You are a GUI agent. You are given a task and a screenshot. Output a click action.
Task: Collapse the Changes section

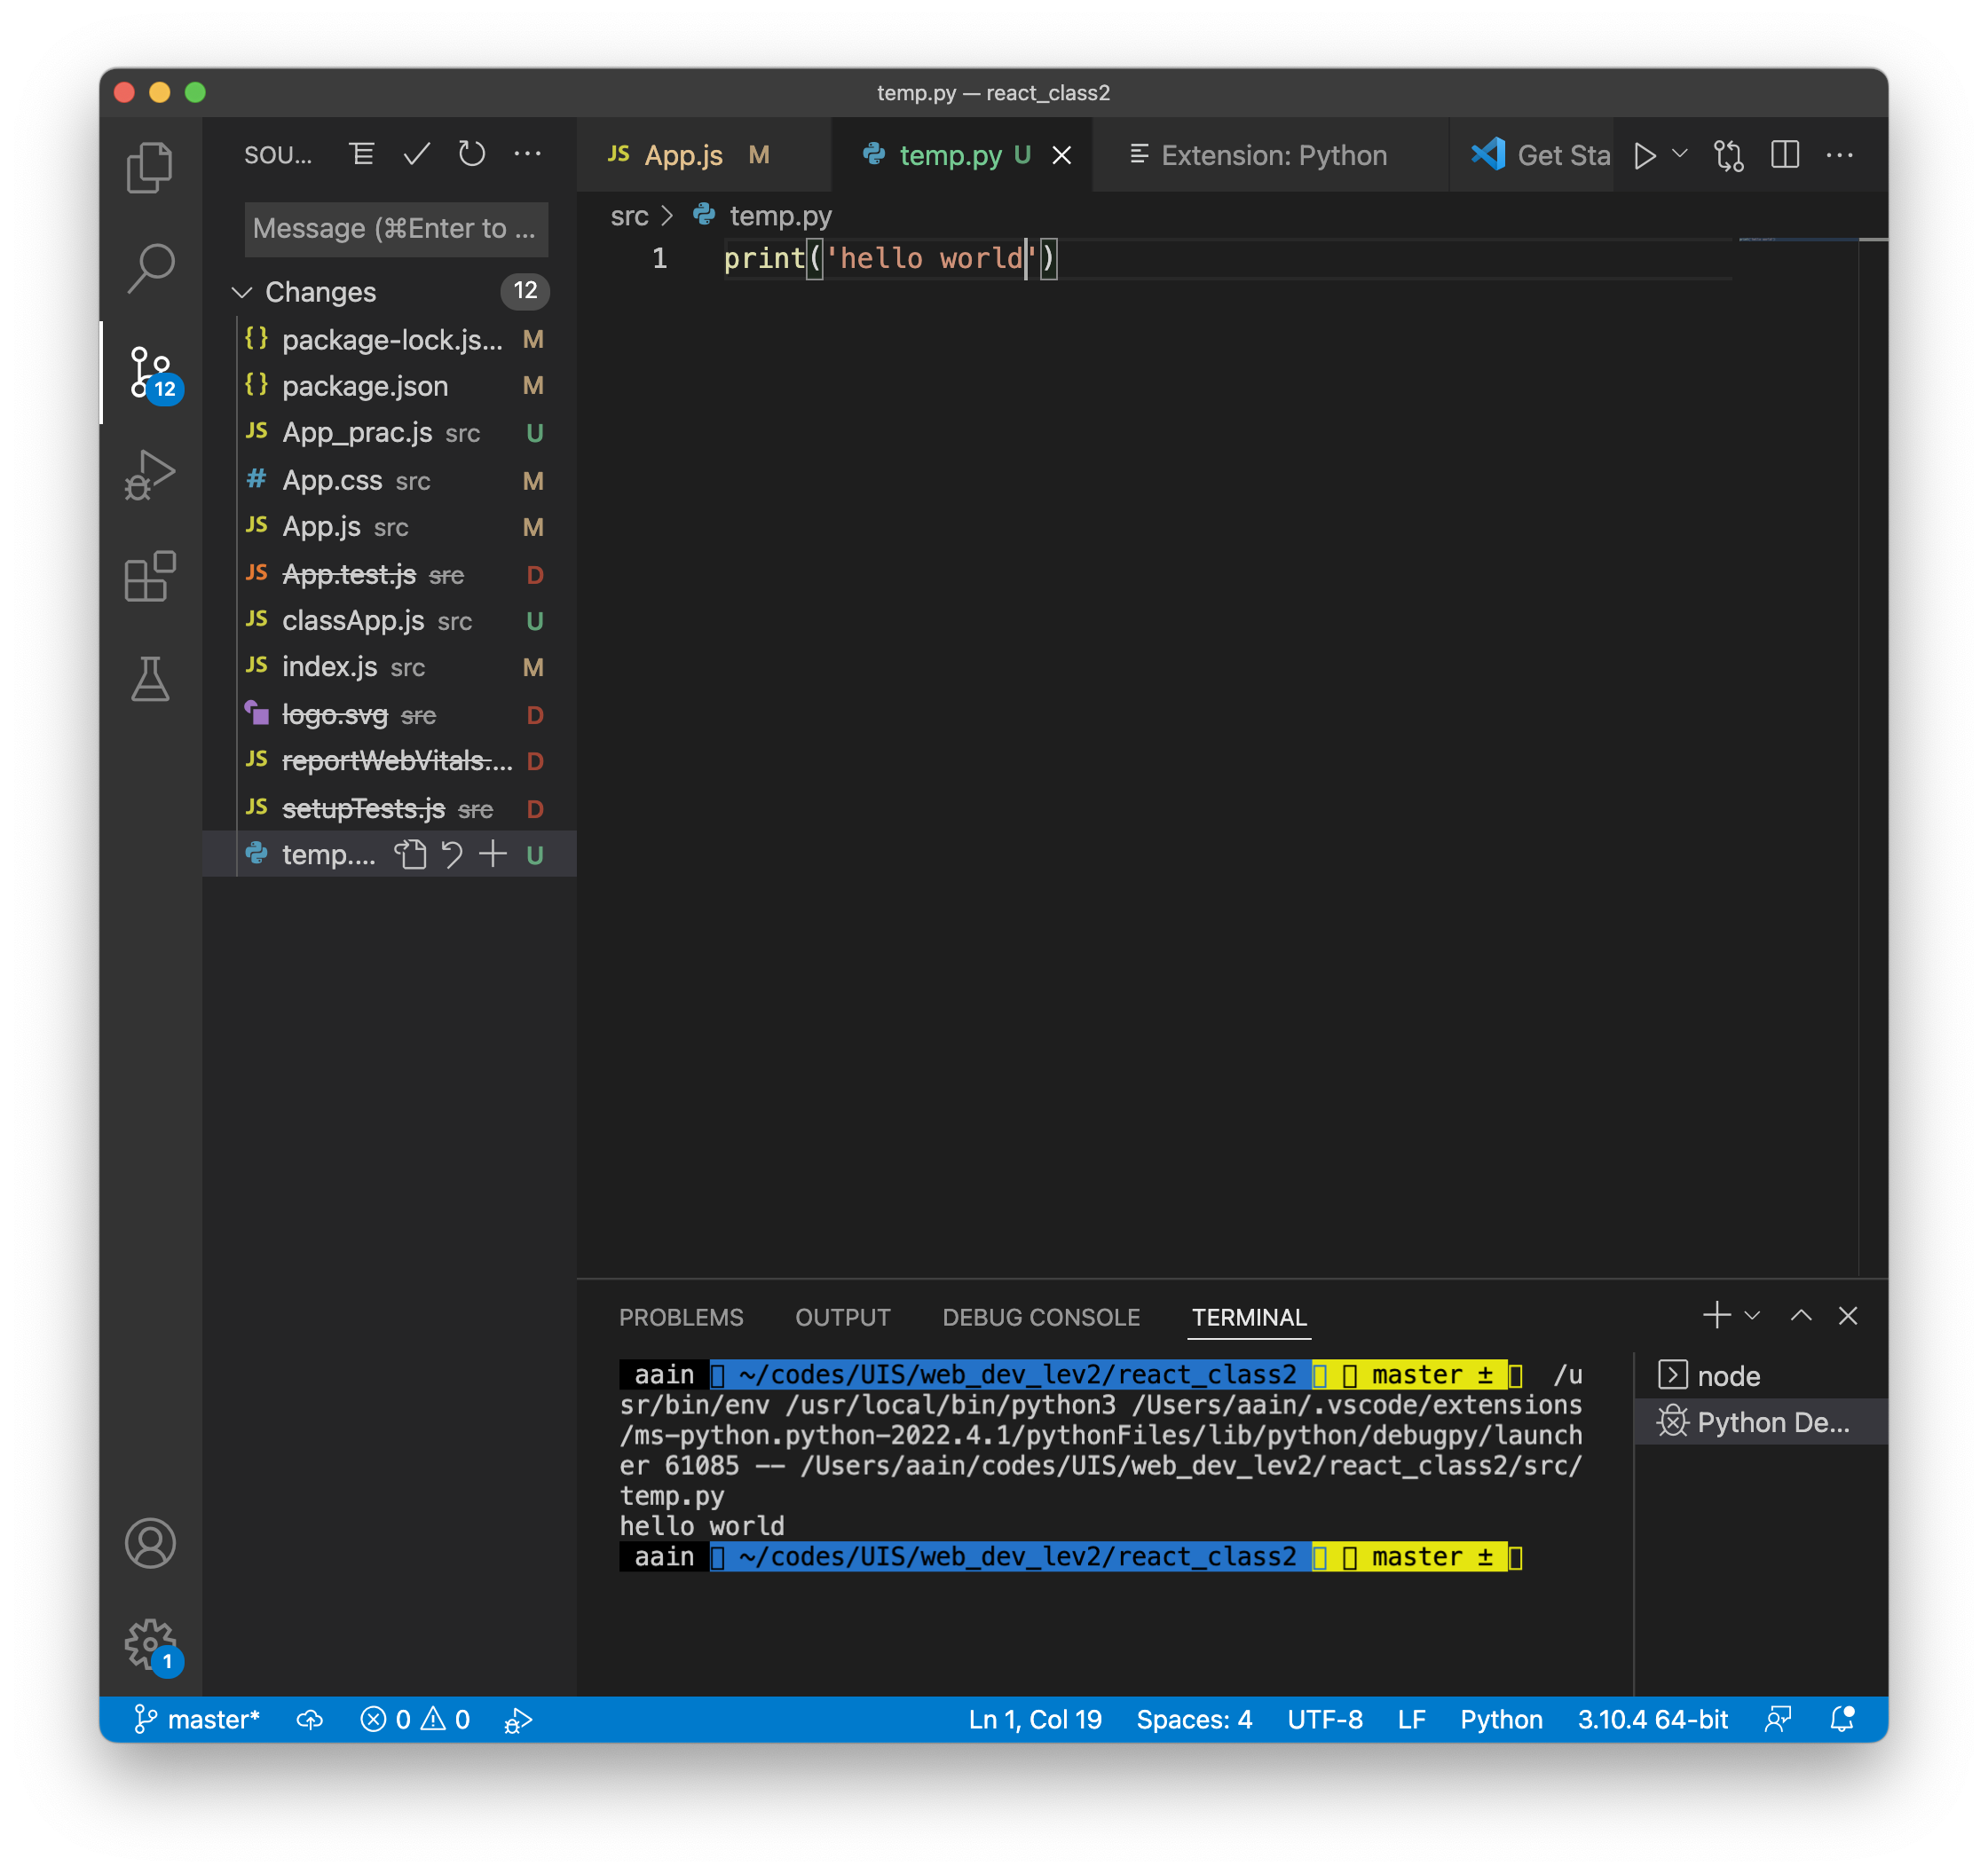242,292
